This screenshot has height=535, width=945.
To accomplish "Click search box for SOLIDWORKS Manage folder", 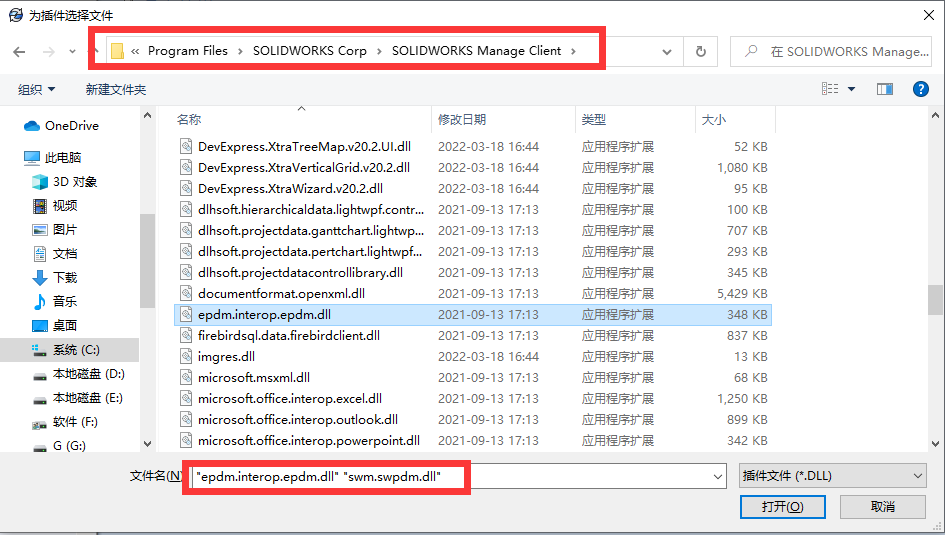I will click(x=830, y=52).
